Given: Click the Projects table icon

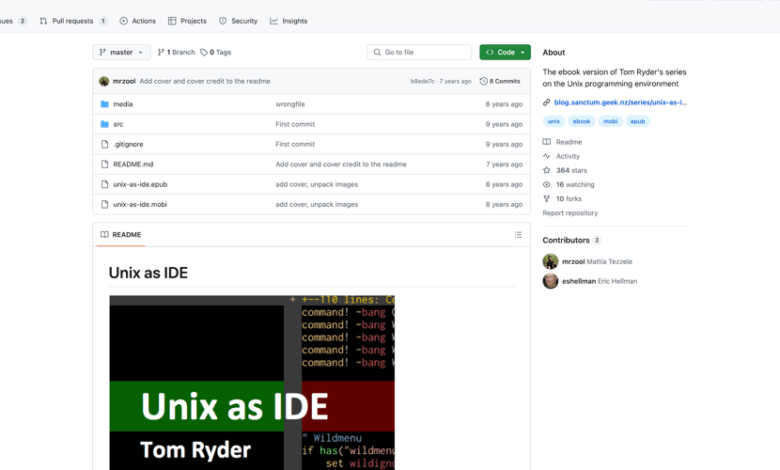Looking at the screenshot, I should pyautogui.click(x=172, y=21).
